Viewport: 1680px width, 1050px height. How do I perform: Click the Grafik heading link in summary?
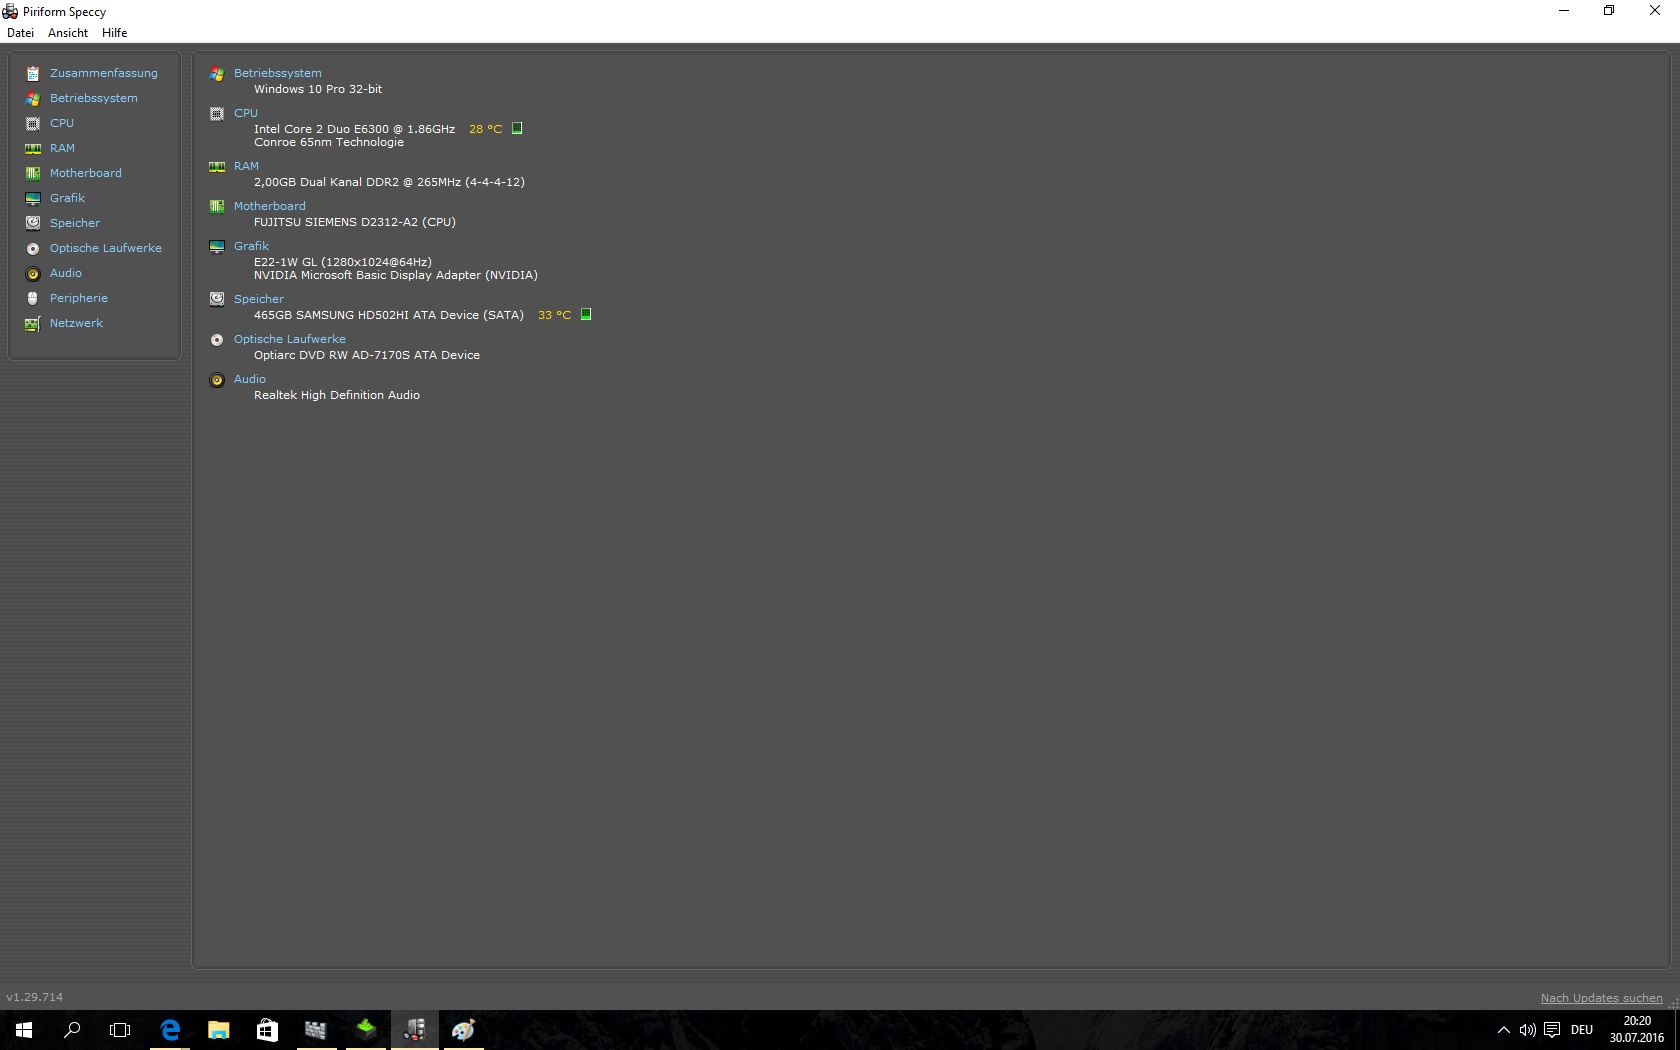tap(251, 246)
